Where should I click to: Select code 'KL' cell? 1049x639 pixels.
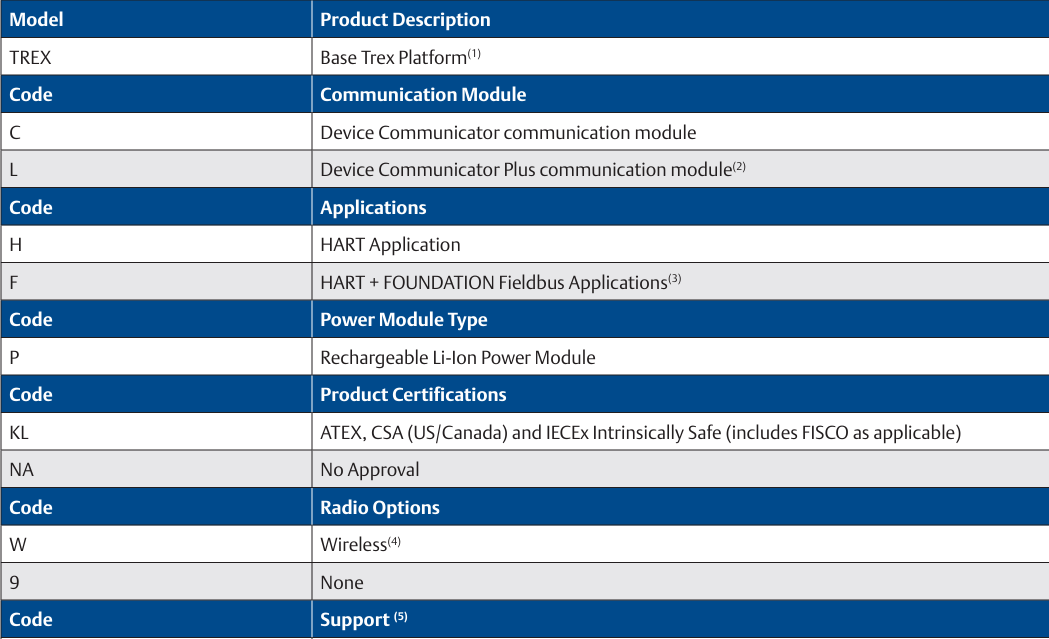pos(156,432)
